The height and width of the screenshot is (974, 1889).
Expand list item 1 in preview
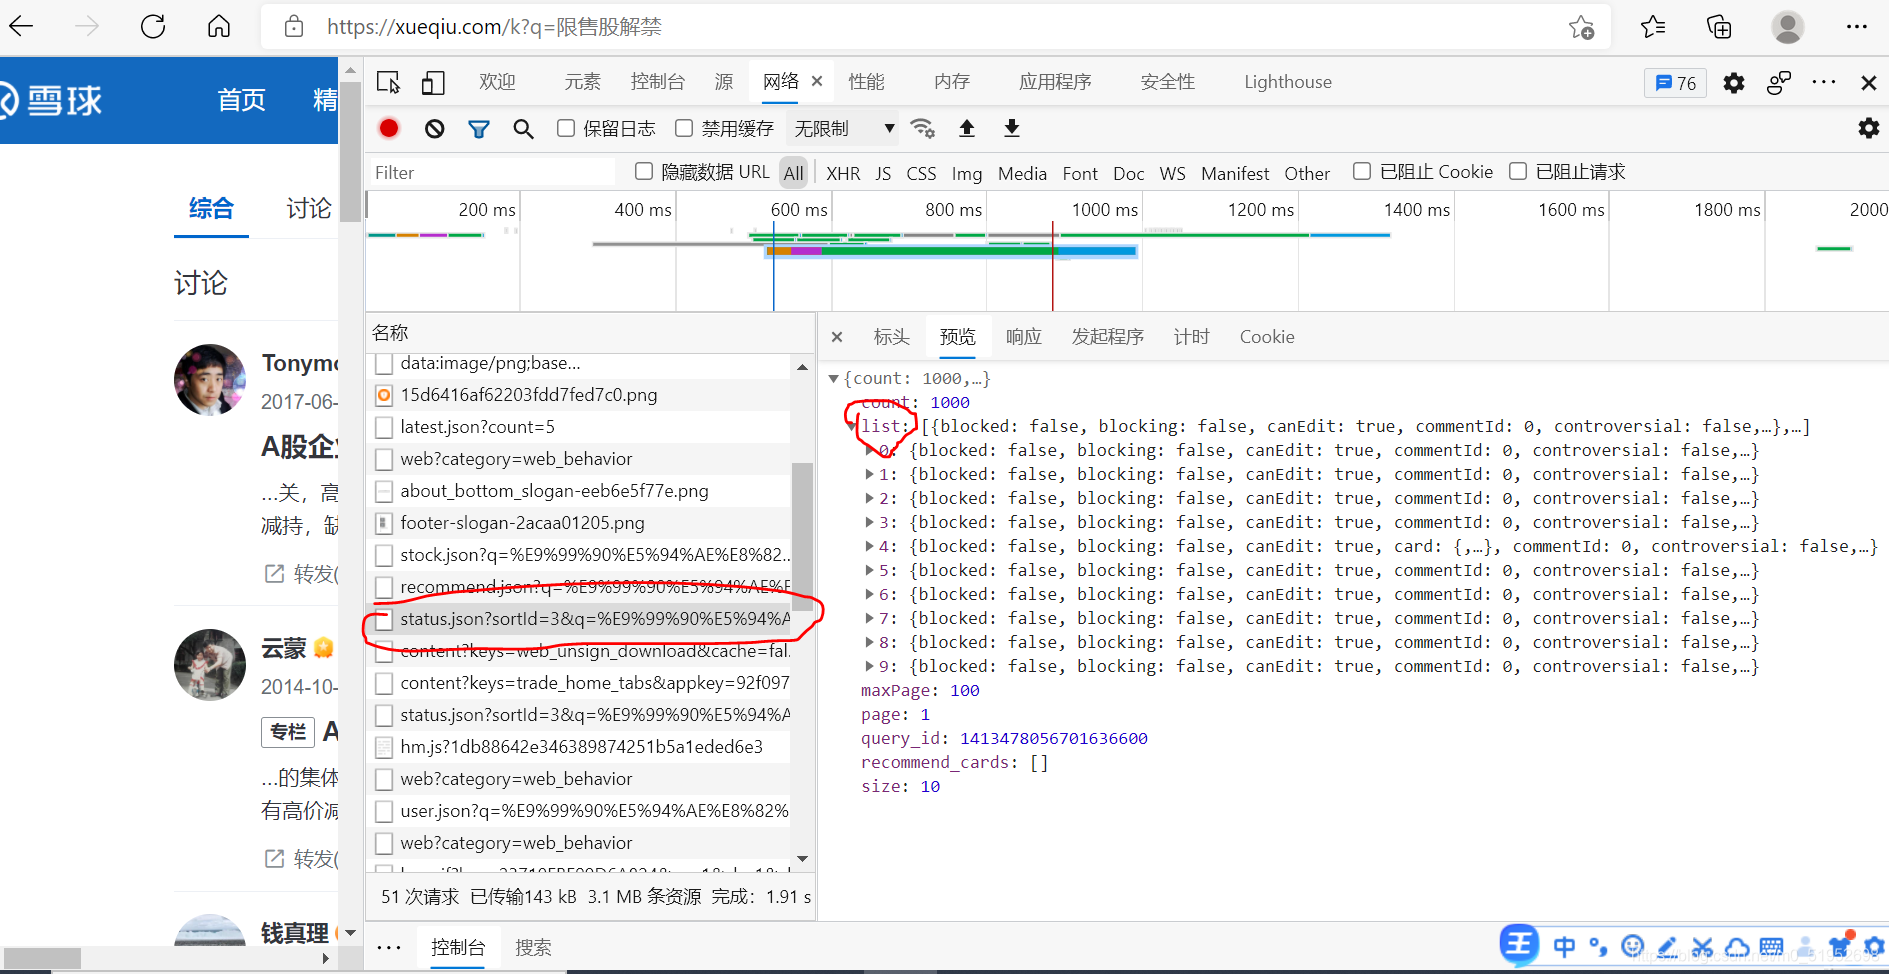(869, 474)
